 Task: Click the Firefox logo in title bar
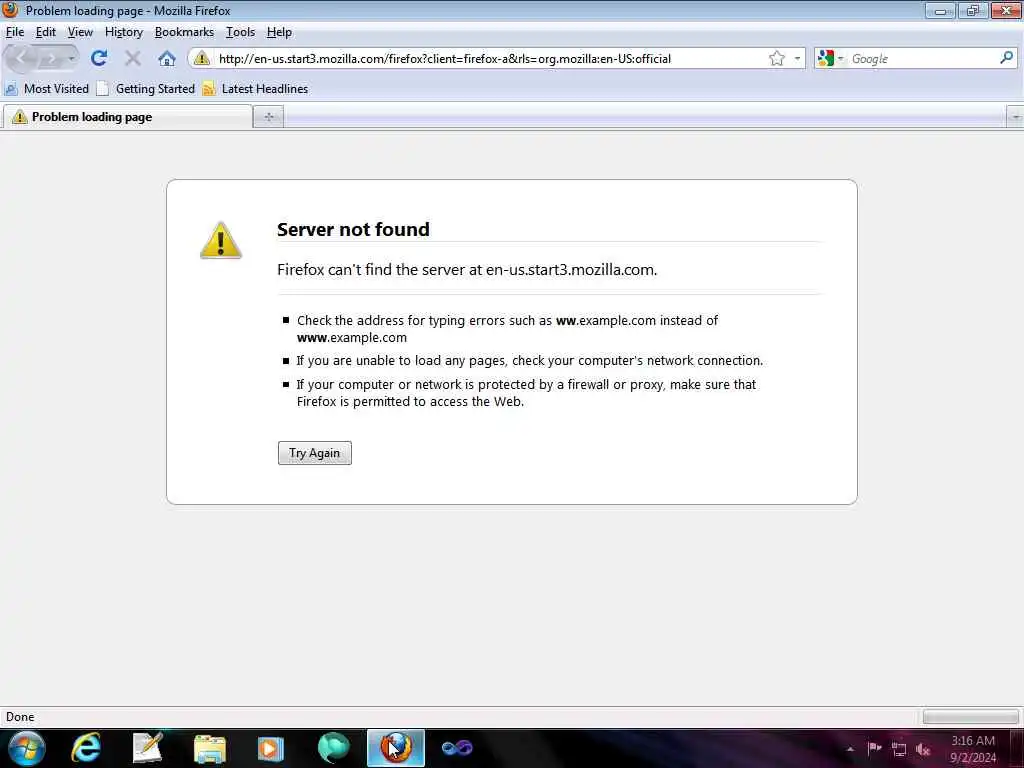coord(10,10)
